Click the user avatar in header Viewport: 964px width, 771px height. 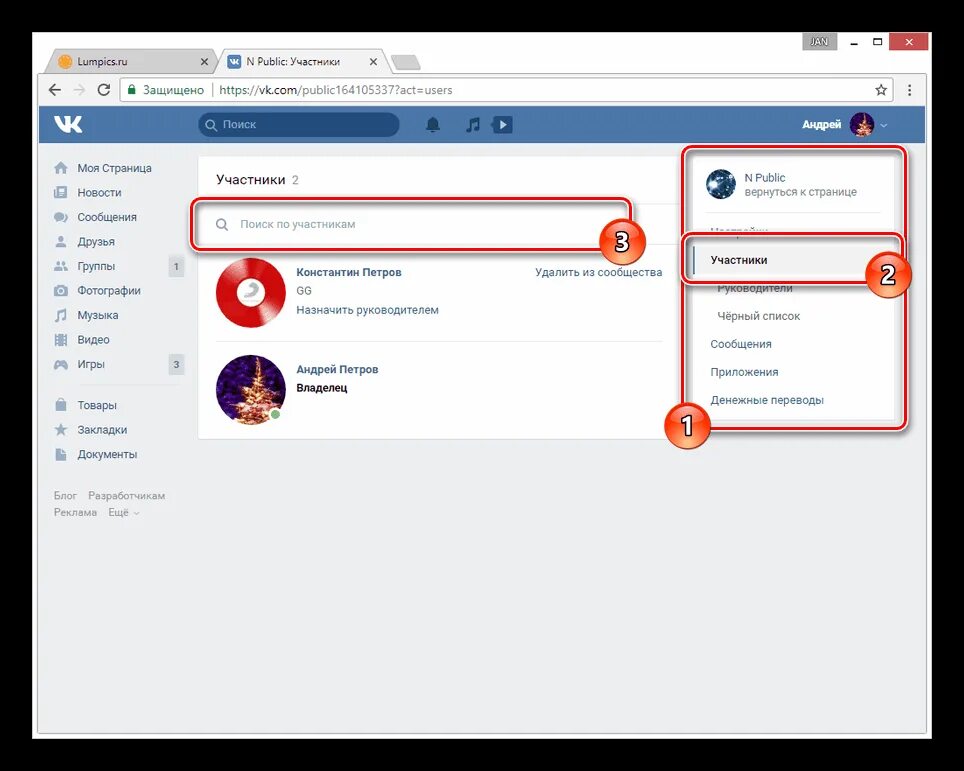coord(862,125)
